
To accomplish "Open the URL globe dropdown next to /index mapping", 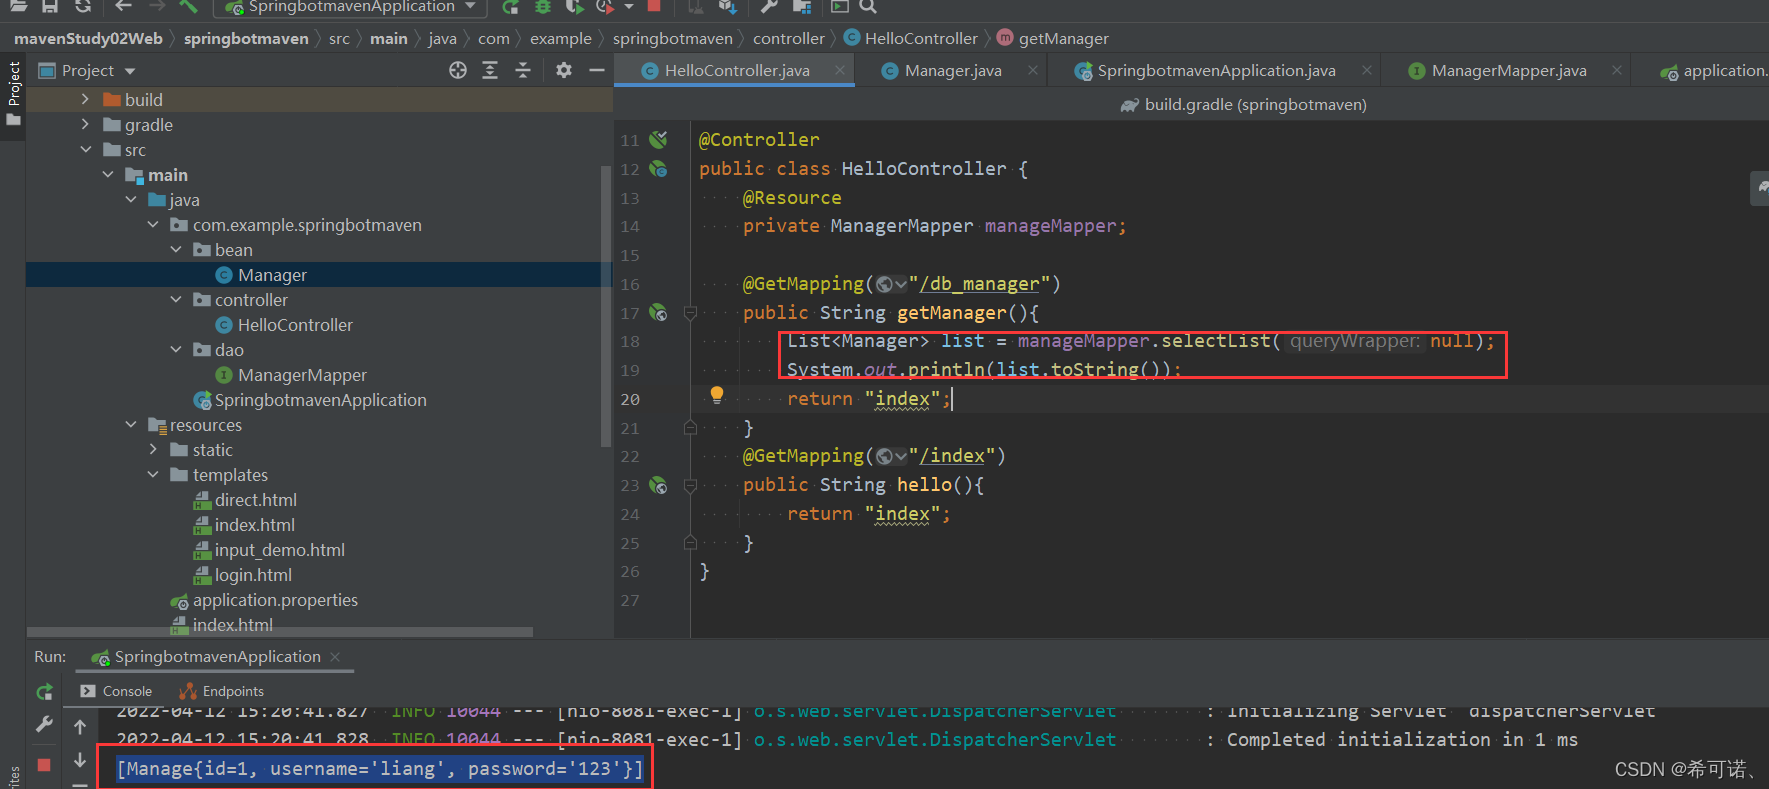I will [x=891, y=457].
